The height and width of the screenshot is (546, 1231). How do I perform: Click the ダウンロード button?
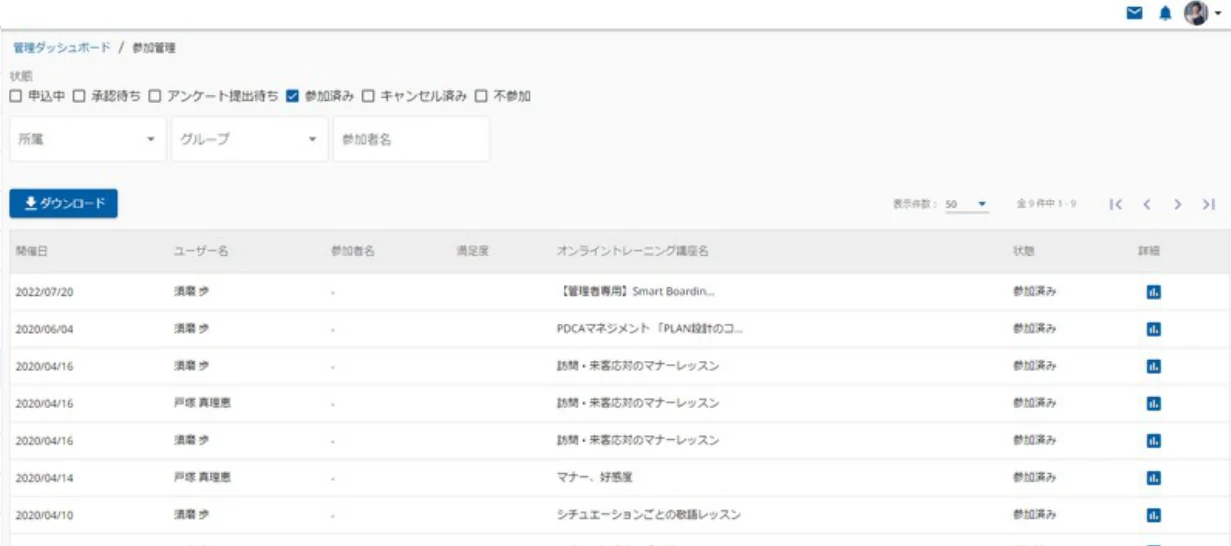[x=64, y=204]
